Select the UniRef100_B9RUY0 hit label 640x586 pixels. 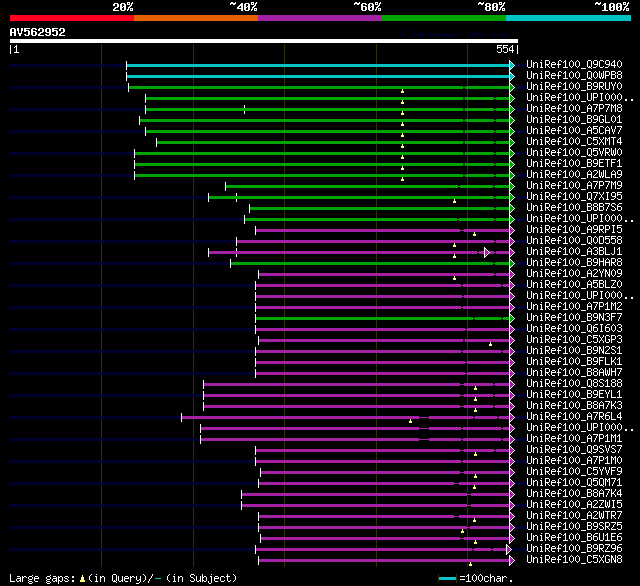coord(574,87)
